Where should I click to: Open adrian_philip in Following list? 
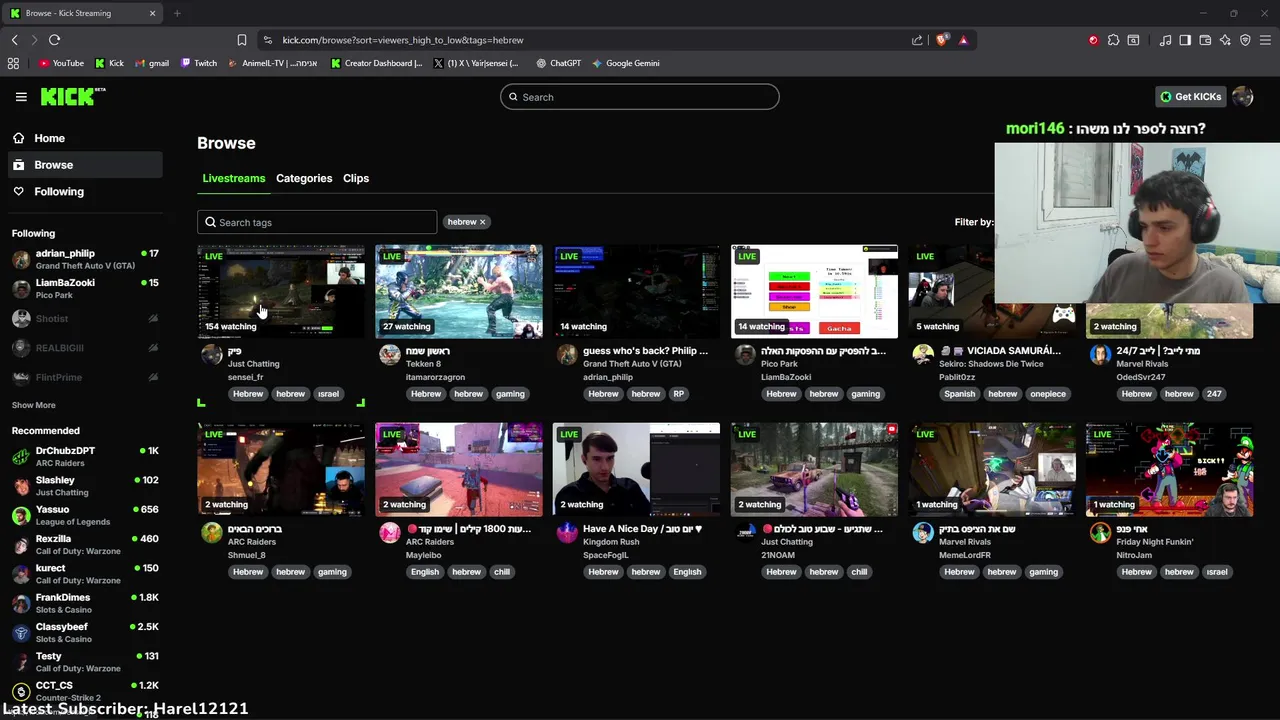[85, 259]
